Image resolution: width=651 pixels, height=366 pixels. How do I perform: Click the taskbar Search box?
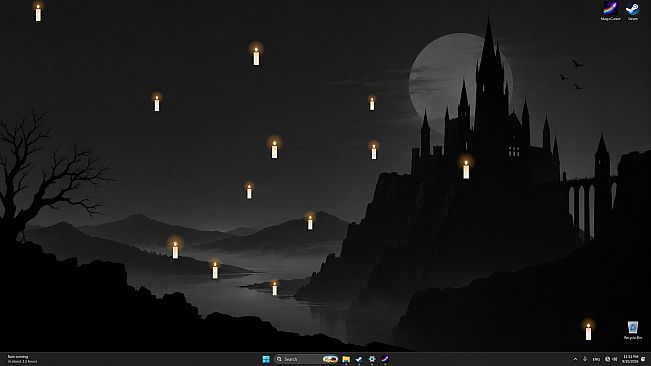pos(306,359)
